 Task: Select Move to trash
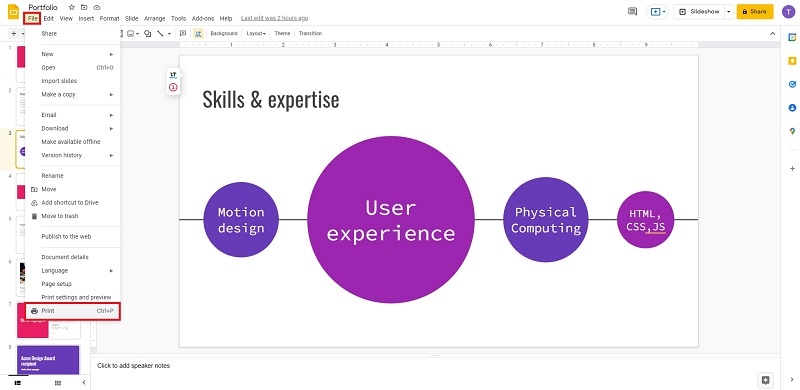click(x=72, y=216)
